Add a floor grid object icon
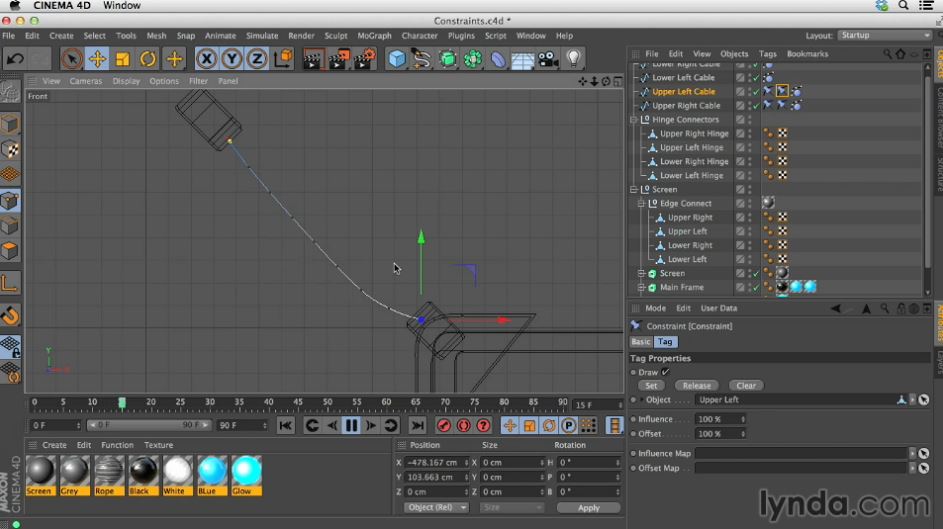This screenshot has height=529, width=943. coord(523,59)
